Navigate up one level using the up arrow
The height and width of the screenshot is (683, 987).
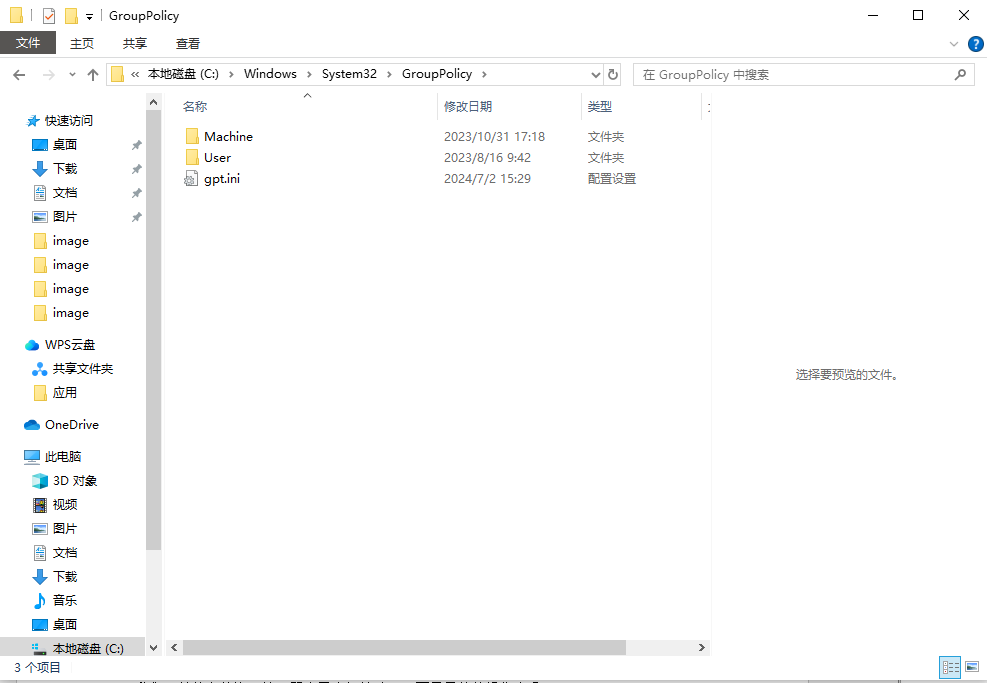tap(92, 73)
